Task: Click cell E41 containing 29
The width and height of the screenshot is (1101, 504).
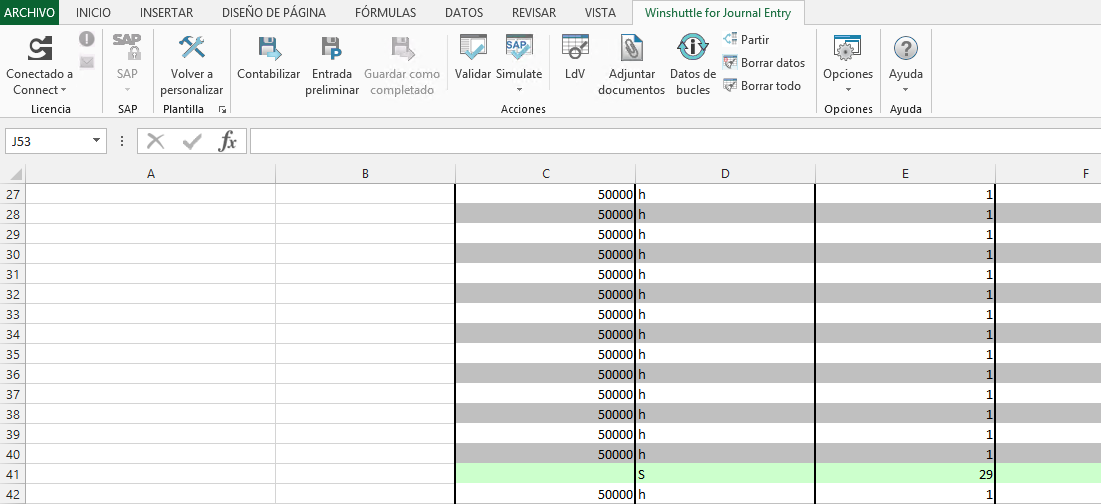Action: click(x=905, y=475)
